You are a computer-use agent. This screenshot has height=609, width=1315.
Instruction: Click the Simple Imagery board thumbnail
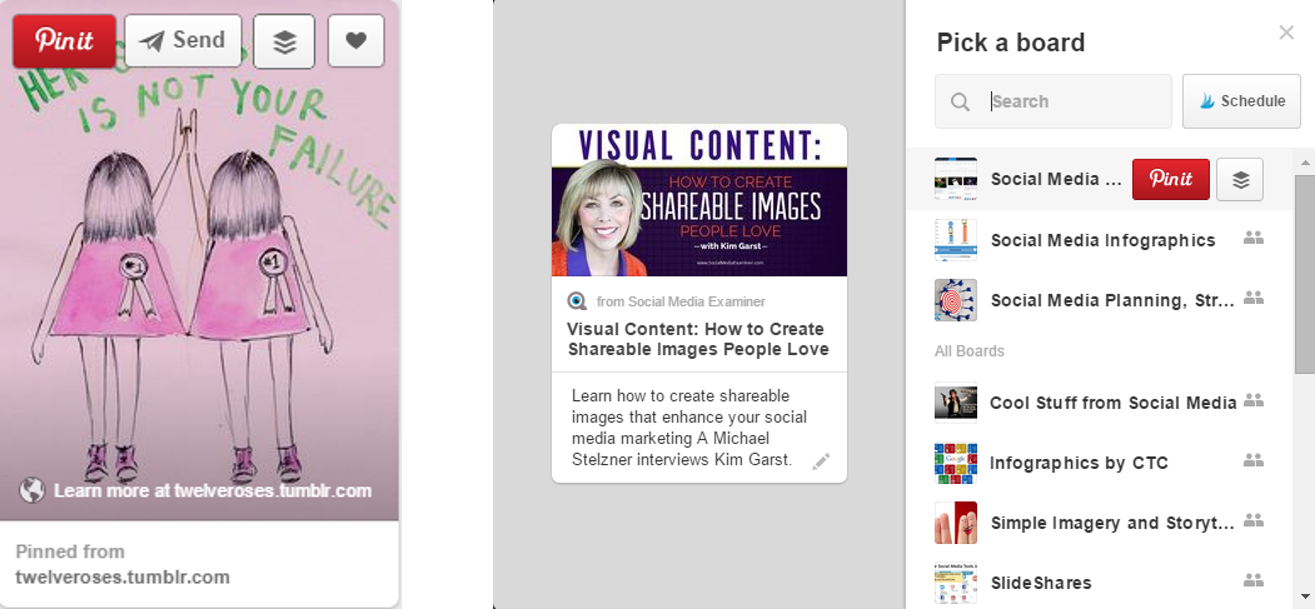(955, 523)
